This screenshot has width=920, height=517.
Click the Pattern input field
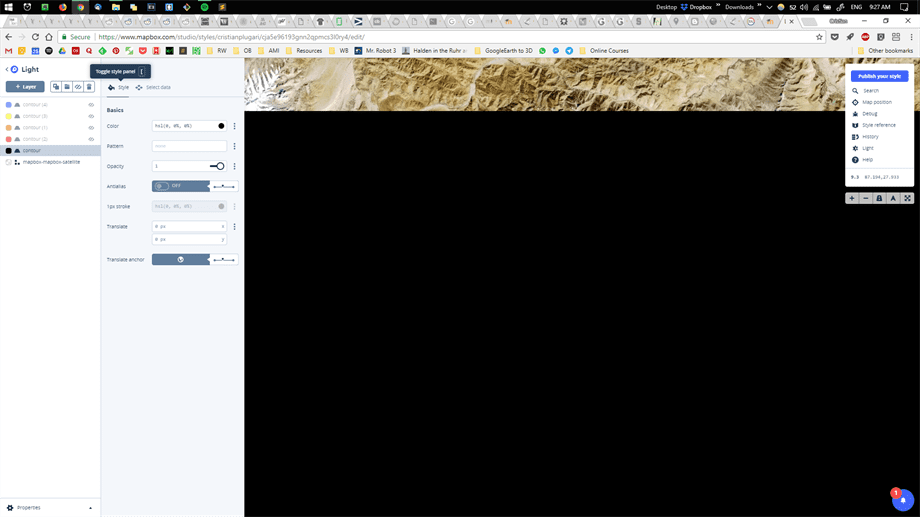pos(189,146)
